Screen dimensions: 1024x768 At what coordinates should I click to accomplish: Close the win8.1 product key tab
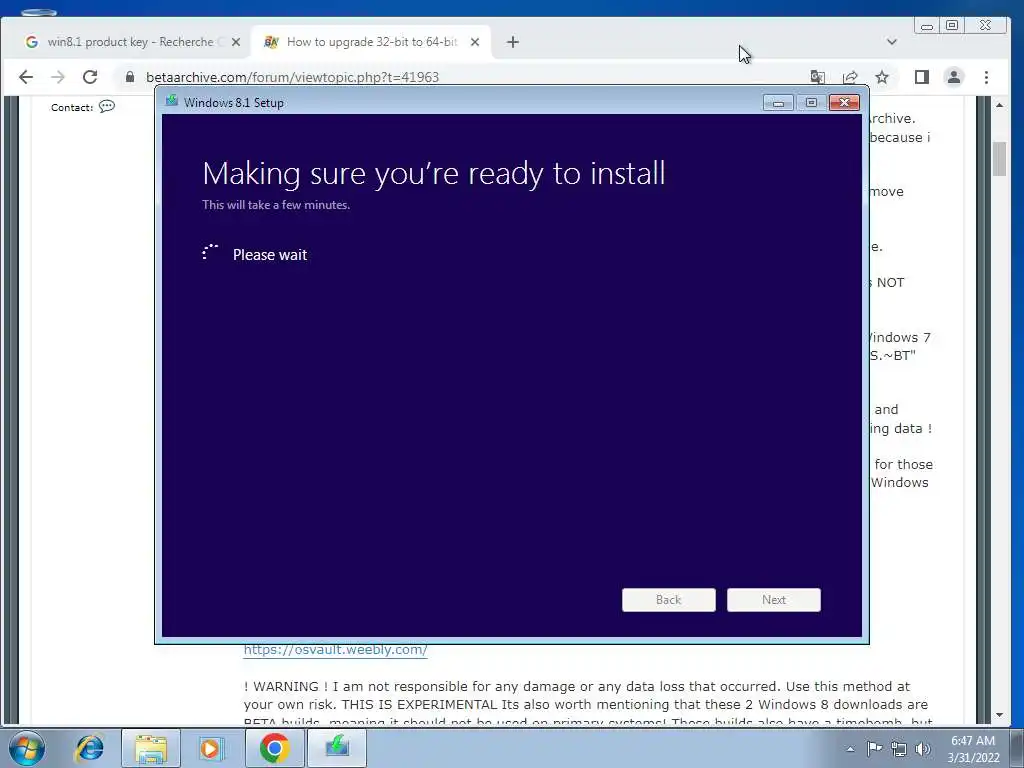236,42
